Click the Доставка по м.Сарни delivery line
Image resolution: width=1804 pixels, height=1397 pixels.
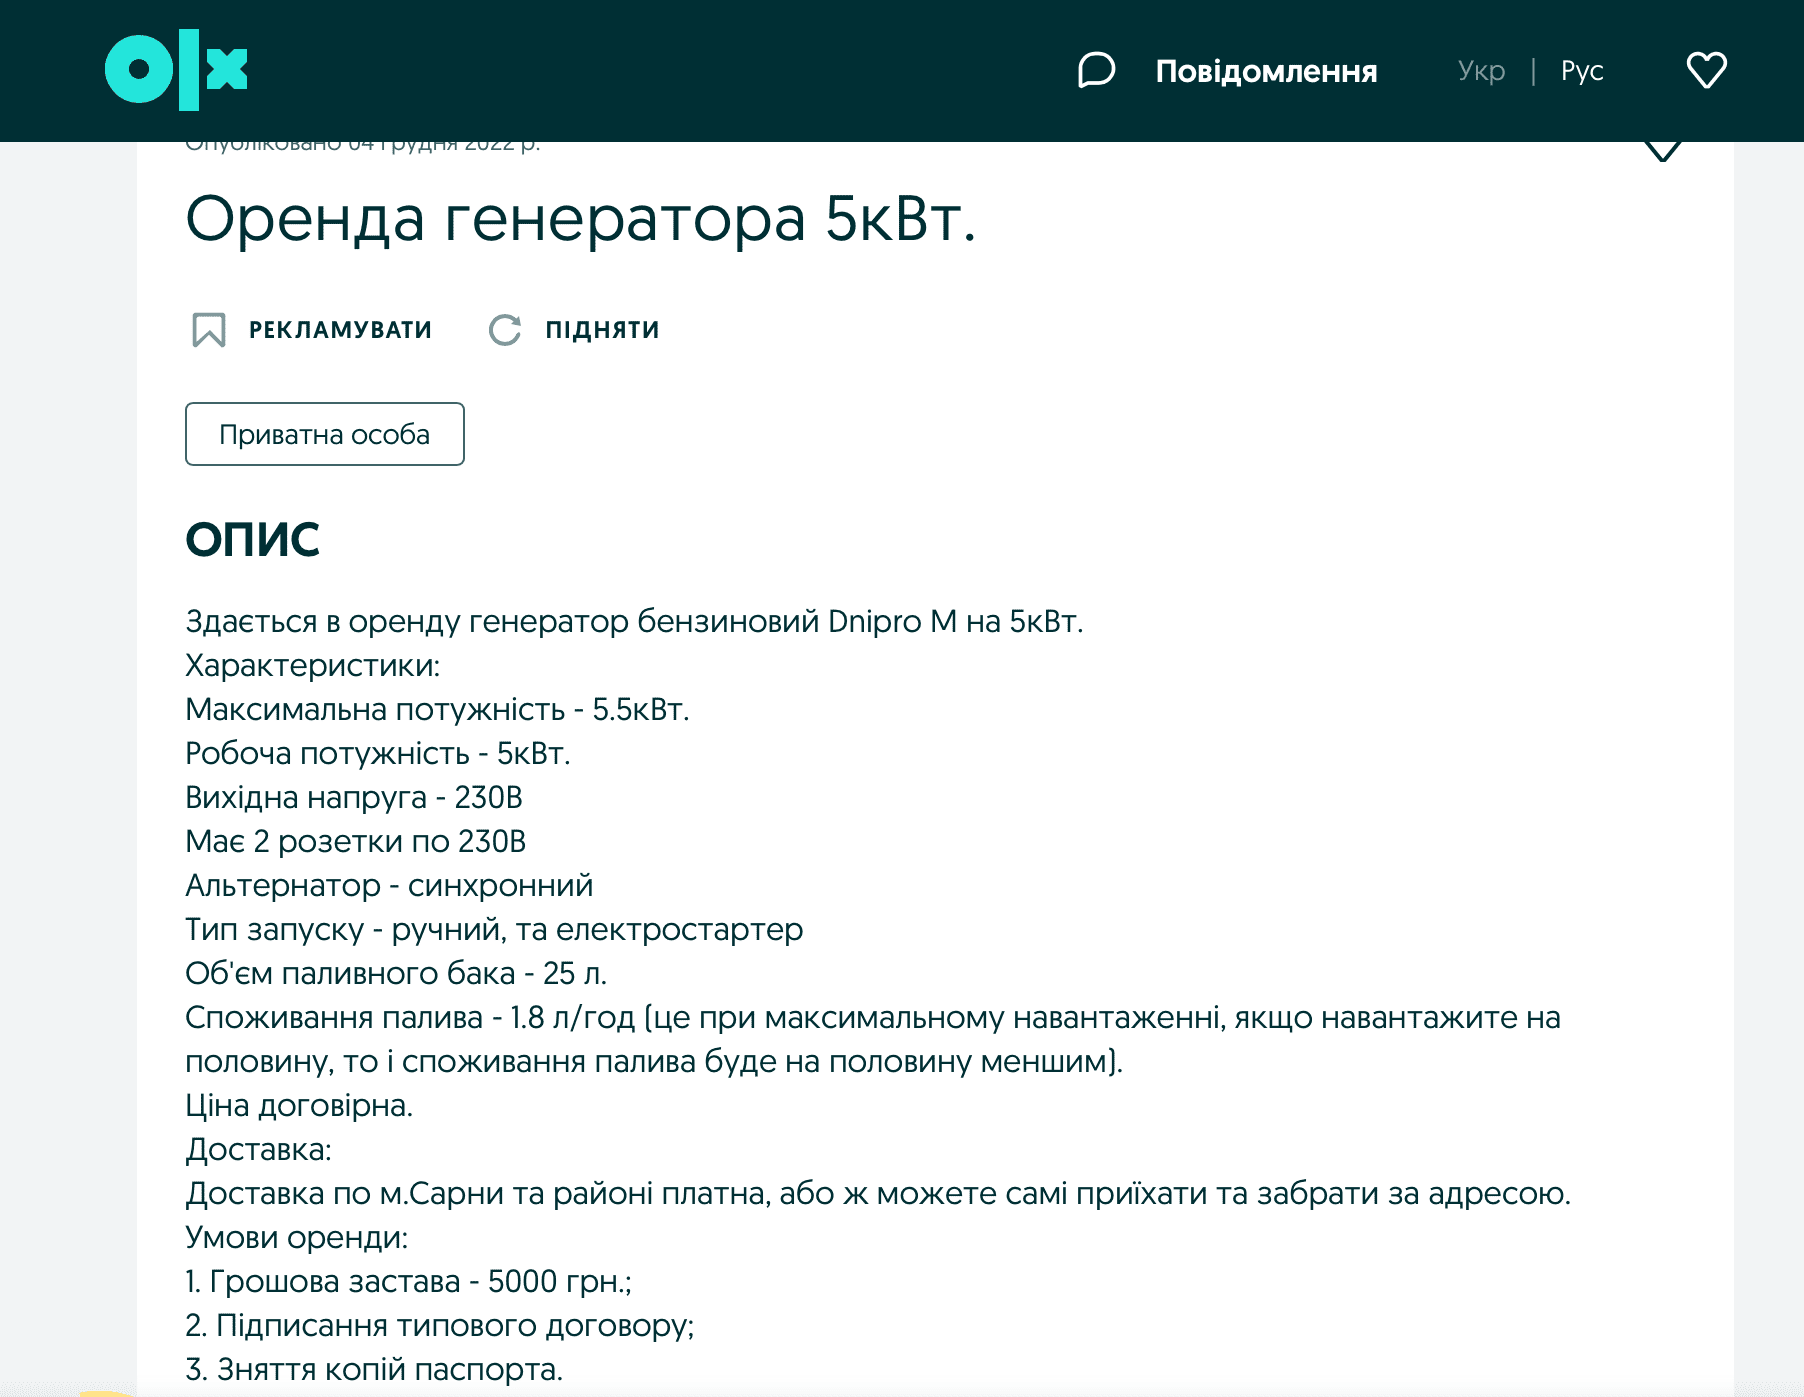pyautogui.click(x=878, y=1193)
